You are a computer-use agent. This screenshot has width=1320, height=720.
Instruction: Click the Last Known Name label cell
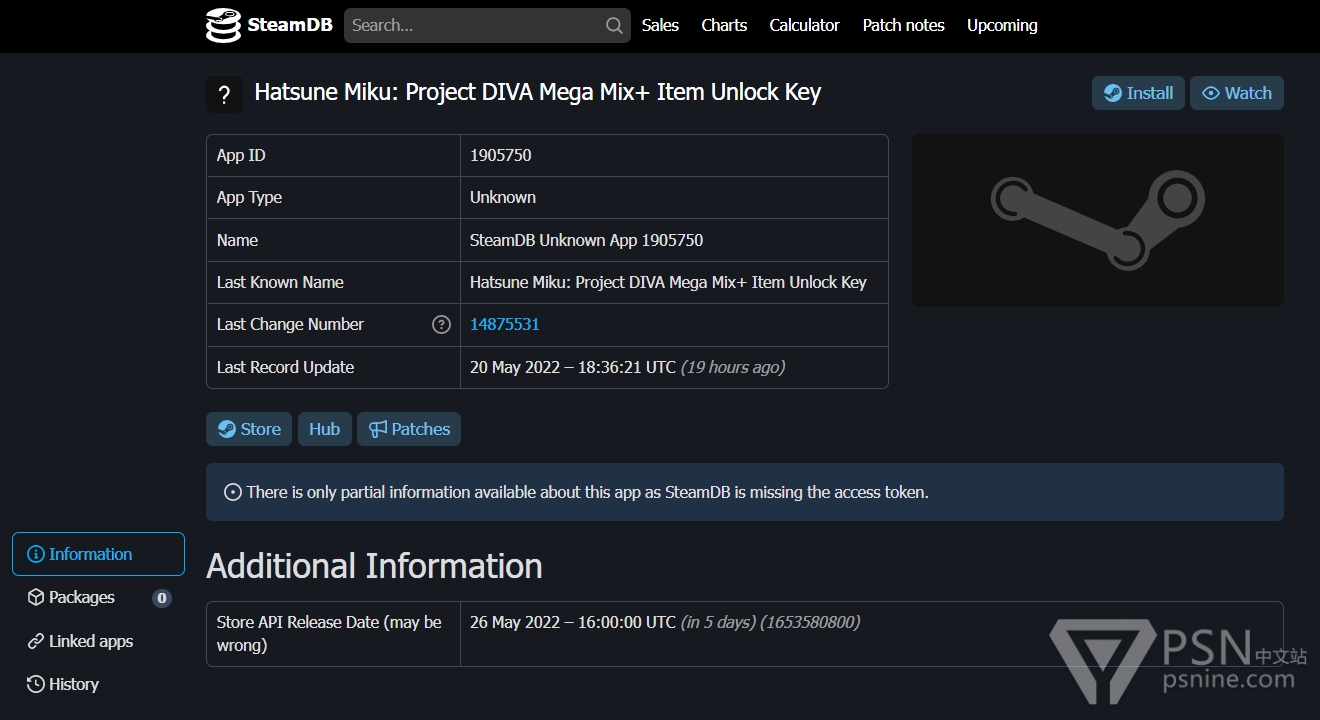pyautogui.click(x=333, y=282)
